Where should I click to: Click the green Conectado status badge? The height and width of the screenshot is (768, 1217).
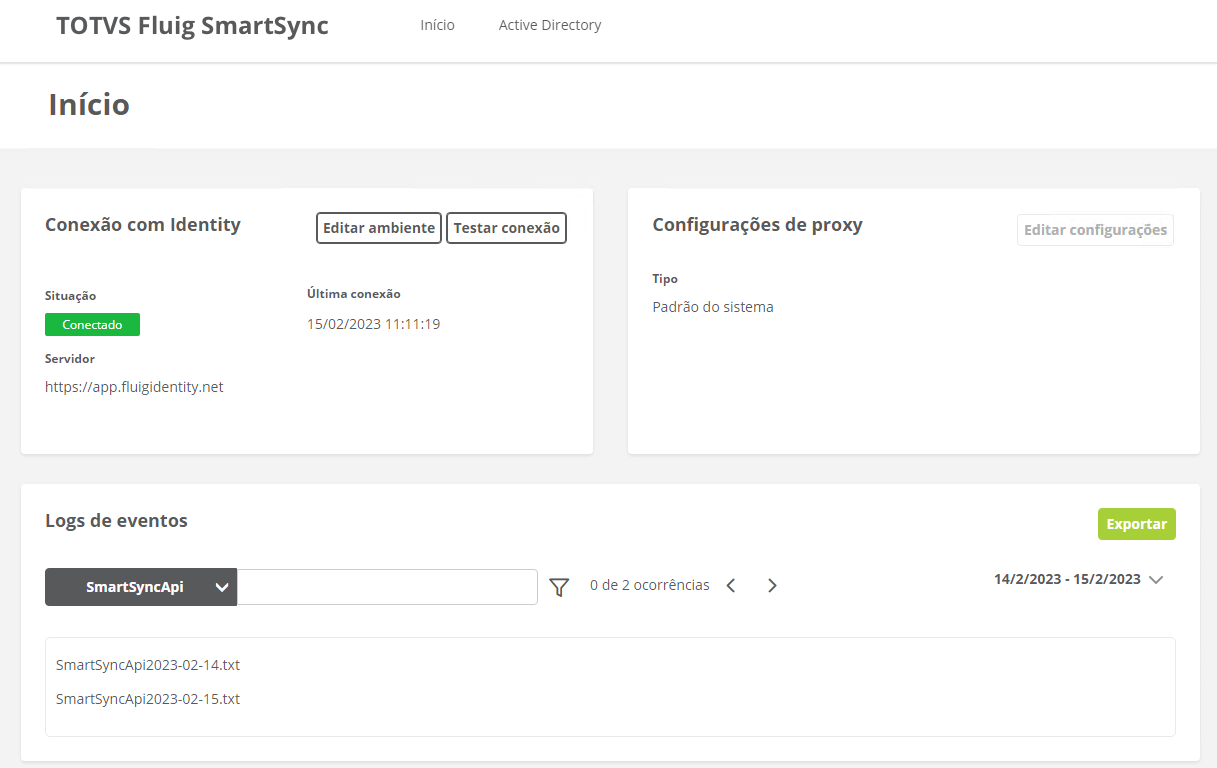[92, 324]
